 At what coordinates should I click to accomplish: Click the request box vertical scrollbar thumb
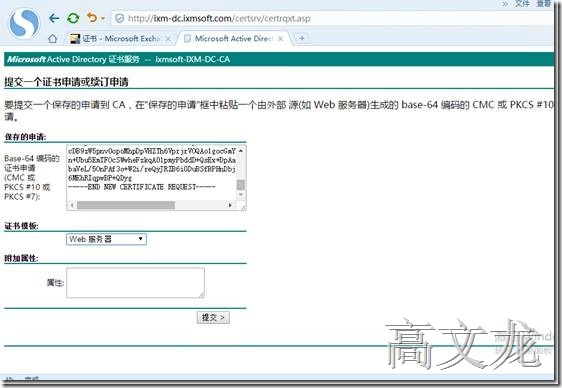(x=241, y=185)
